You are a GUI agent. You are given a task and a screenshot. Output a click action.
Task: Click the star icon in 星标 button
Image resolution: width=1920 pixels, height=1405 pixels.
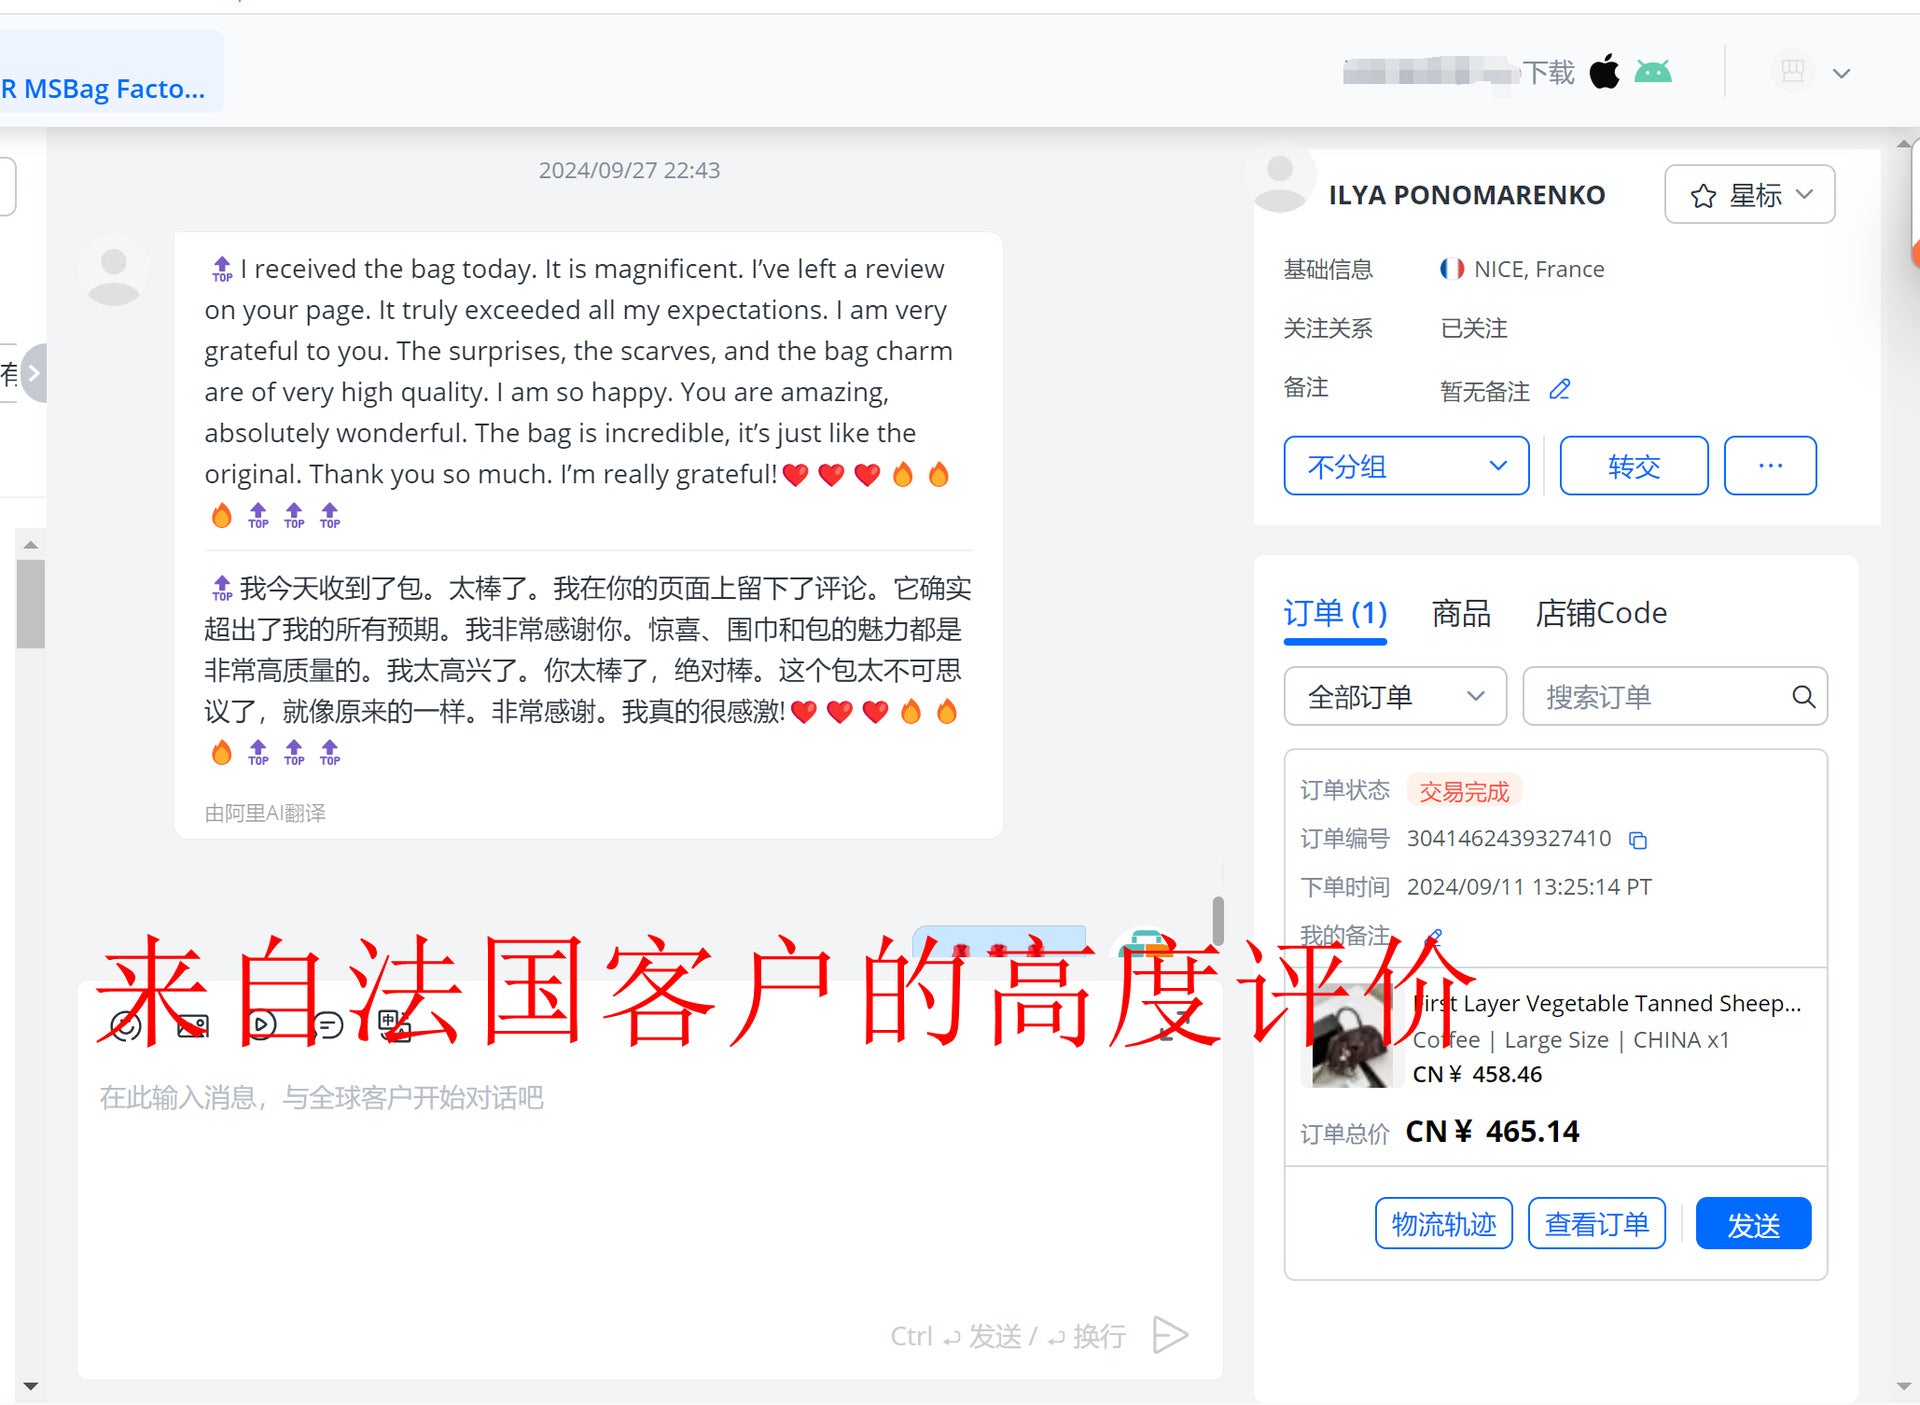(x=1704, y=195)
